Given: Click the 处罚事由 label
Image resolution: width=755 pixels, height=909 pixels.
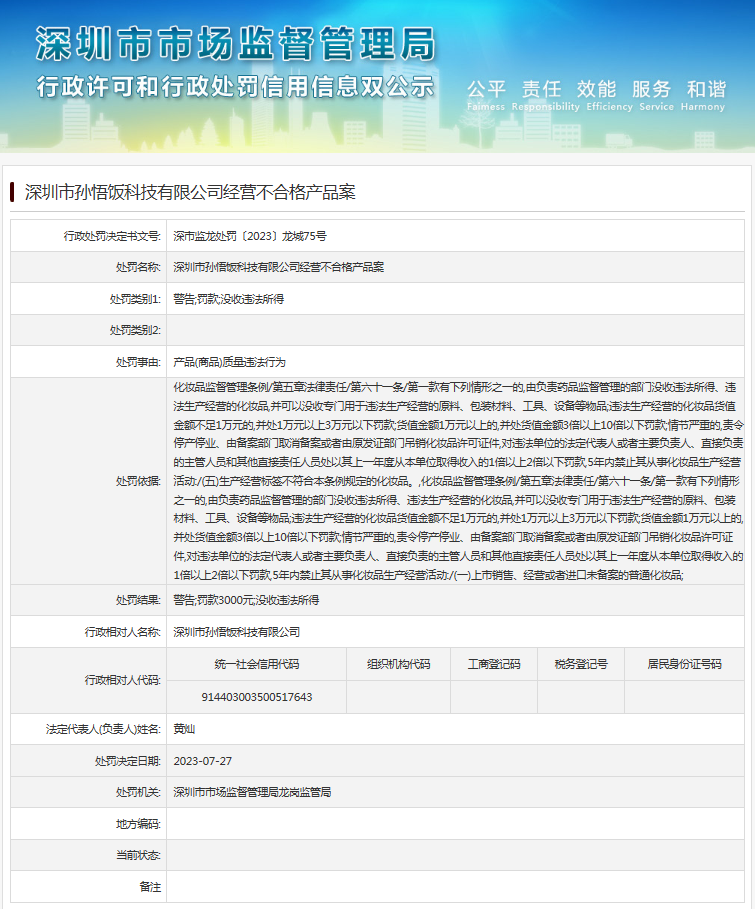Looking at the screenshot, I should (x=138, y=362).
